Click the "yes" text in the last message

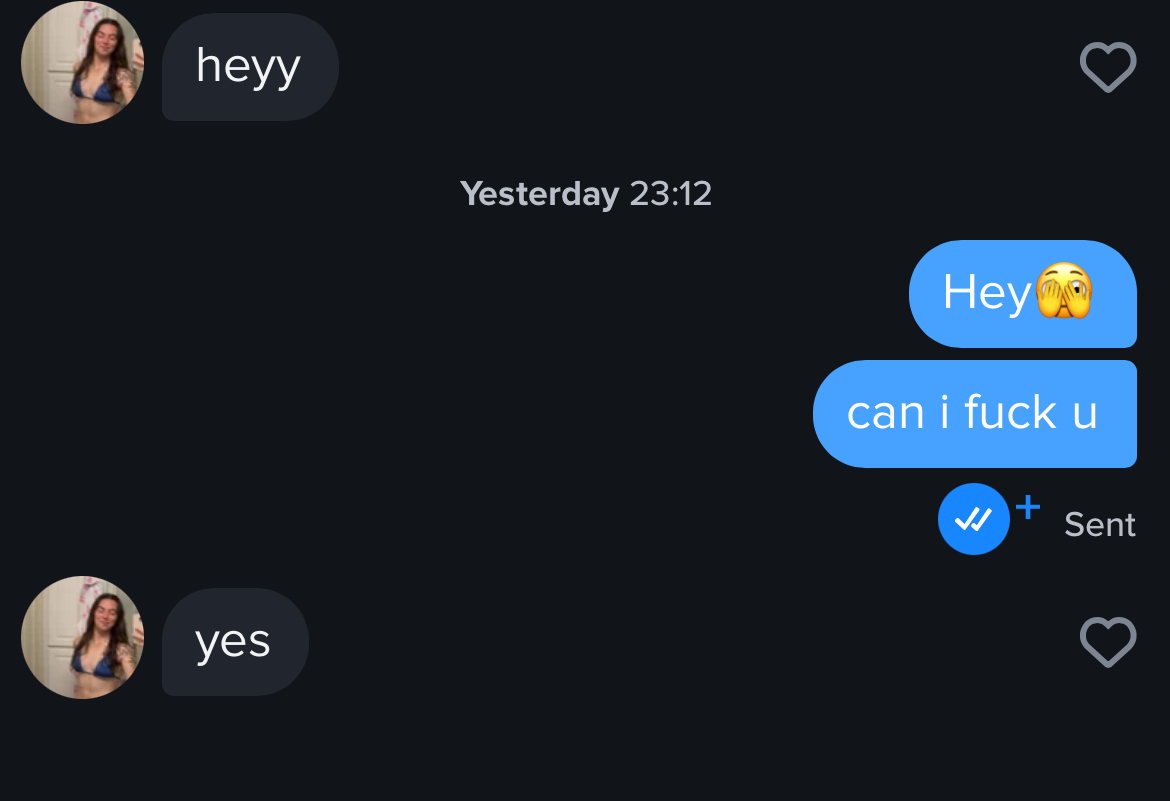coord(232,643)
